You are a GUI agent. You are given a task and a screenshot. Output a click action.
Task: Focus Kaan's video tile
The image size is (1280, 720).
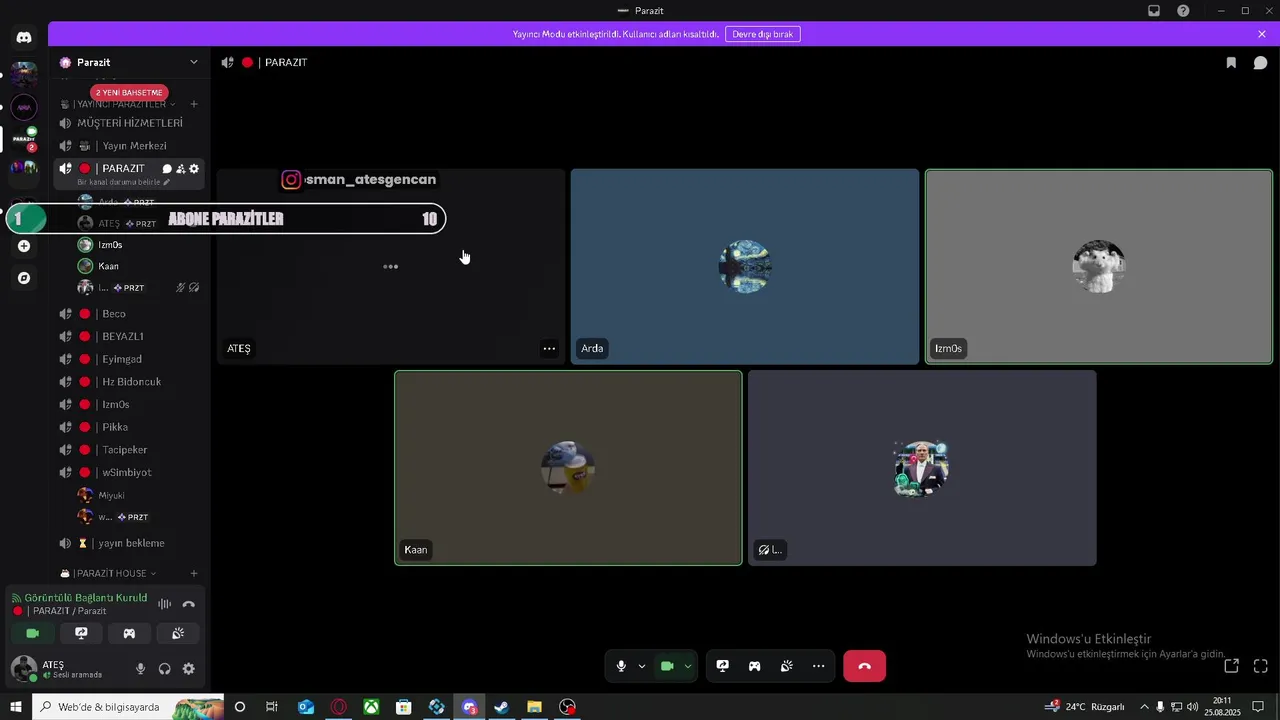[568, 468]
